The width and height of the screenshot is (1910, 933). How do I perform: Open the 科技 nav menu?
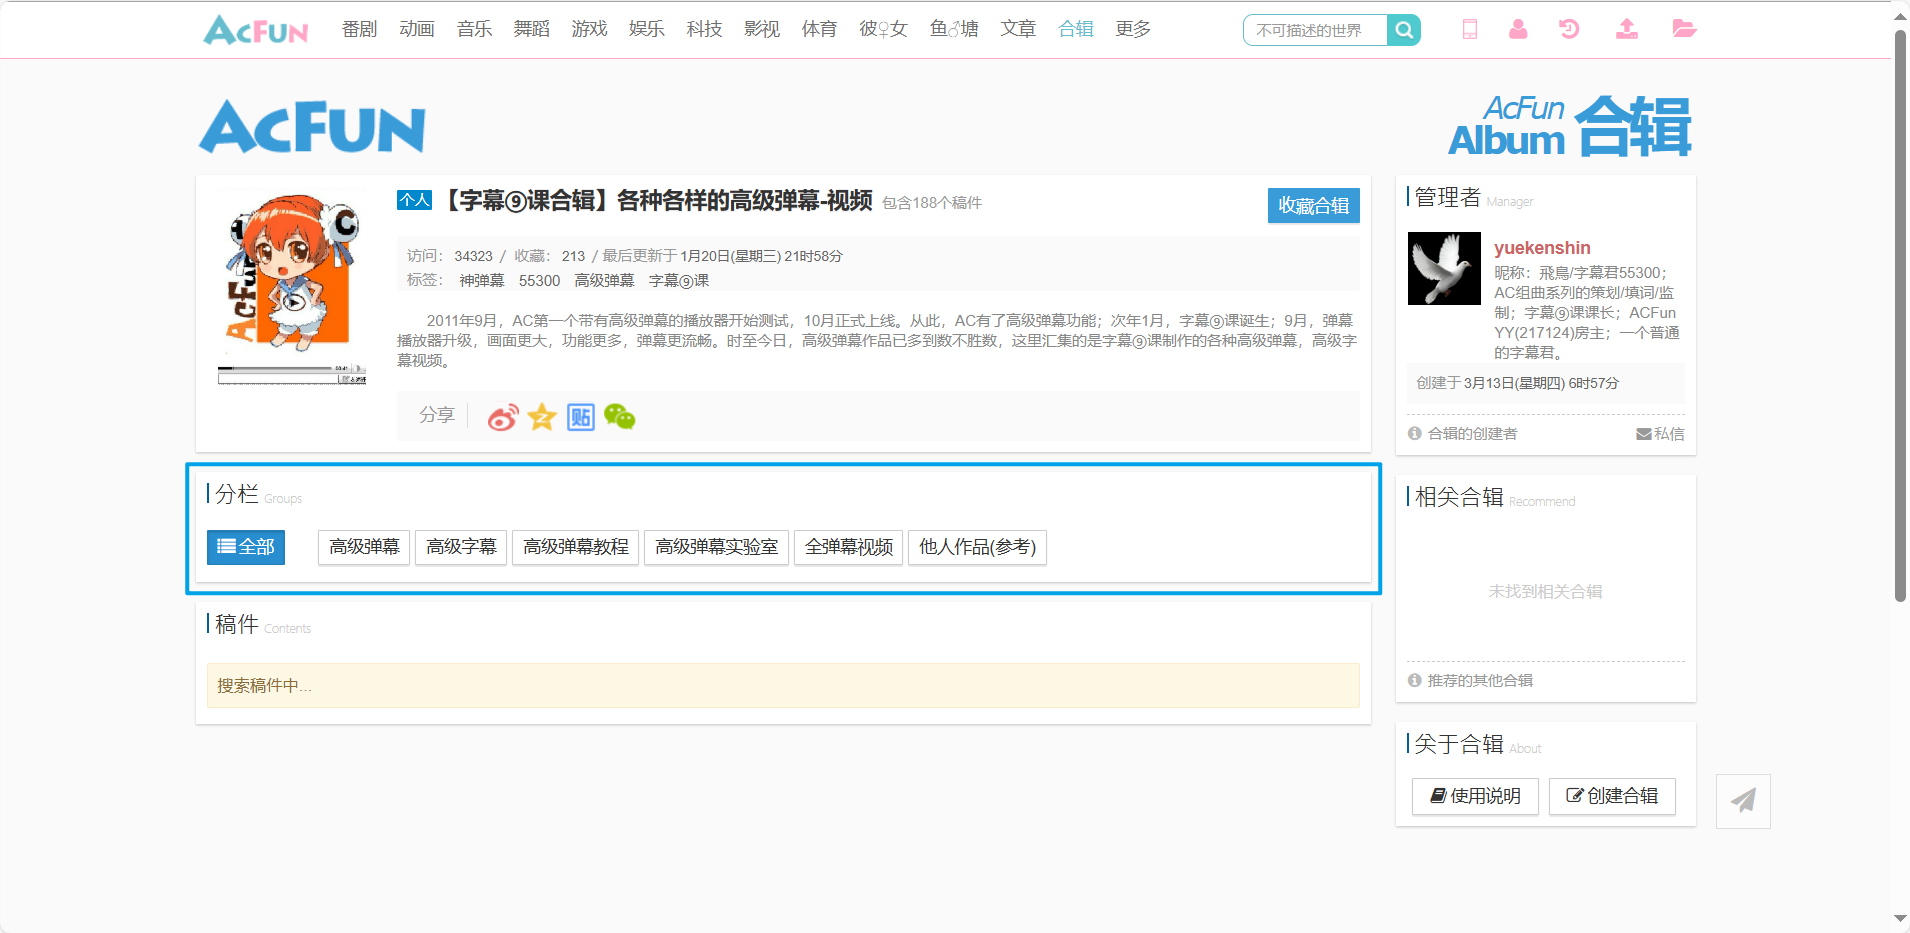pyautogui.click(x=704, y=29)
